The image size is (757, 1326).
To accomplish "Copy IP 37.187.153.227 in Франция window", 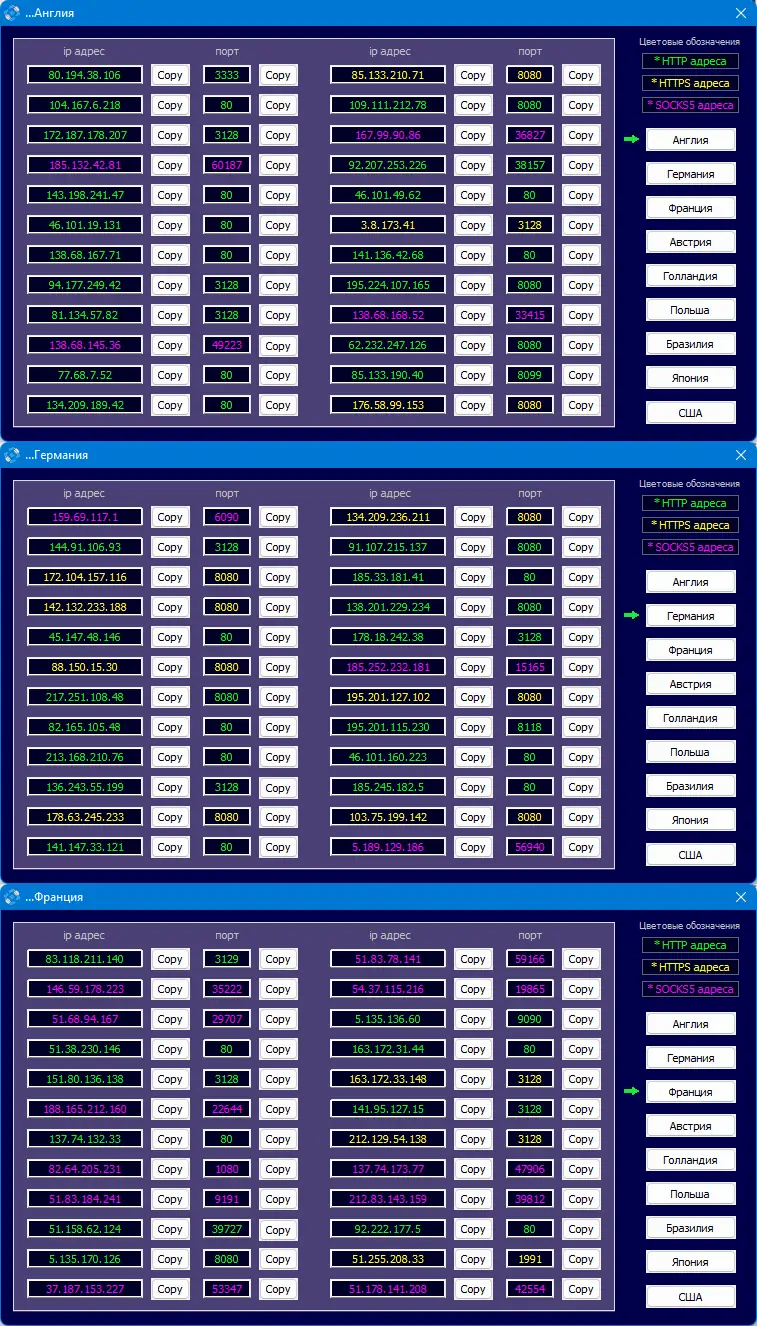I will click(170, 1289).
